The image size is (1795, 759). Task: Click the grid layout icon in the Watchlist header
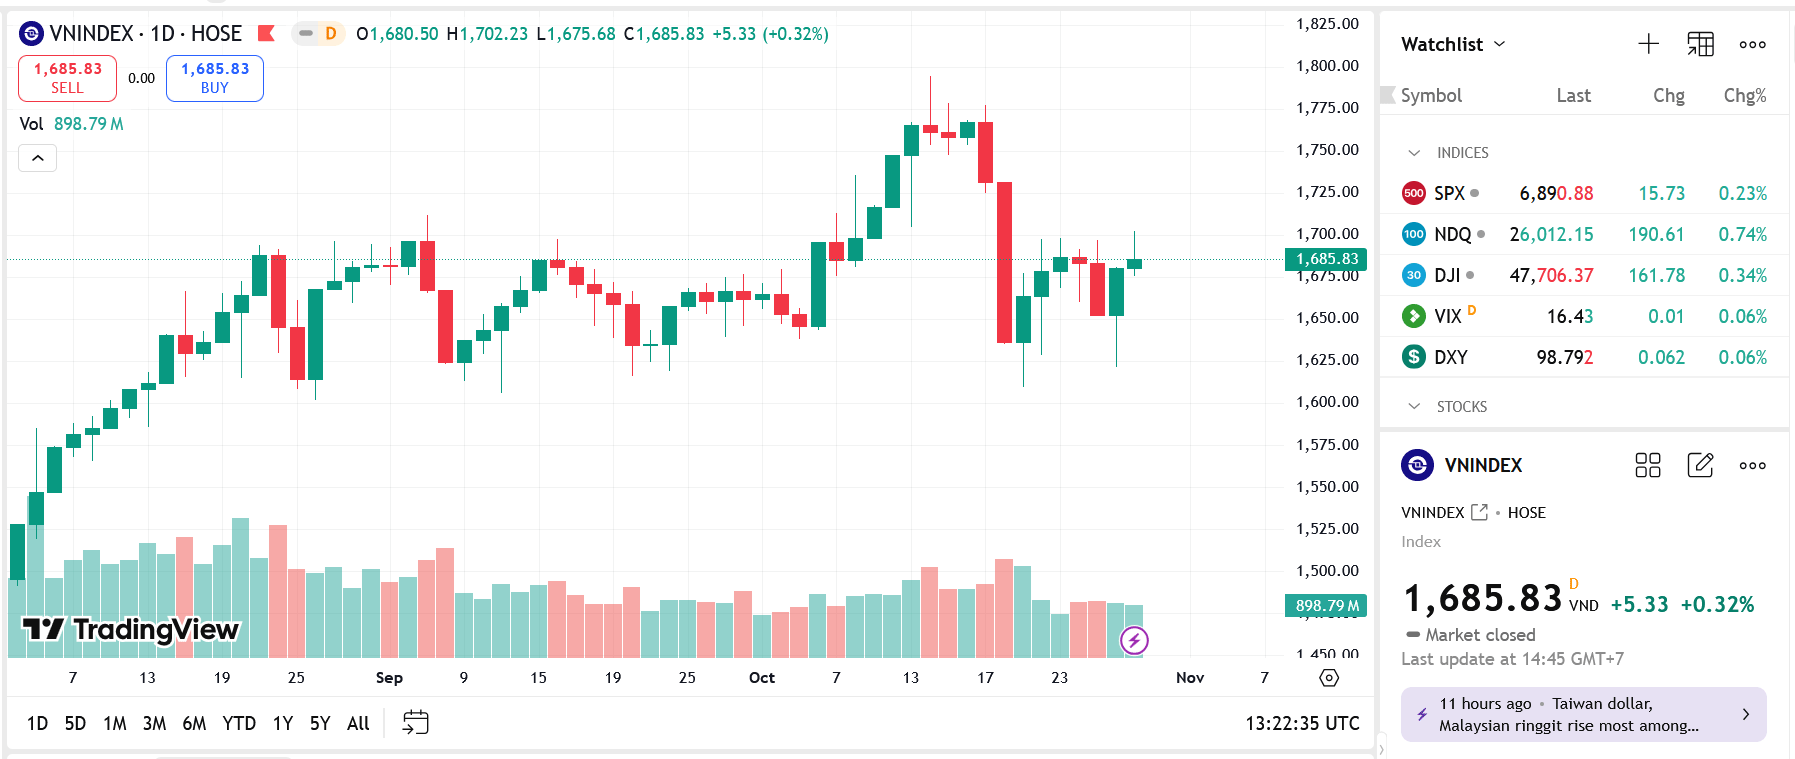[1700, 44]
